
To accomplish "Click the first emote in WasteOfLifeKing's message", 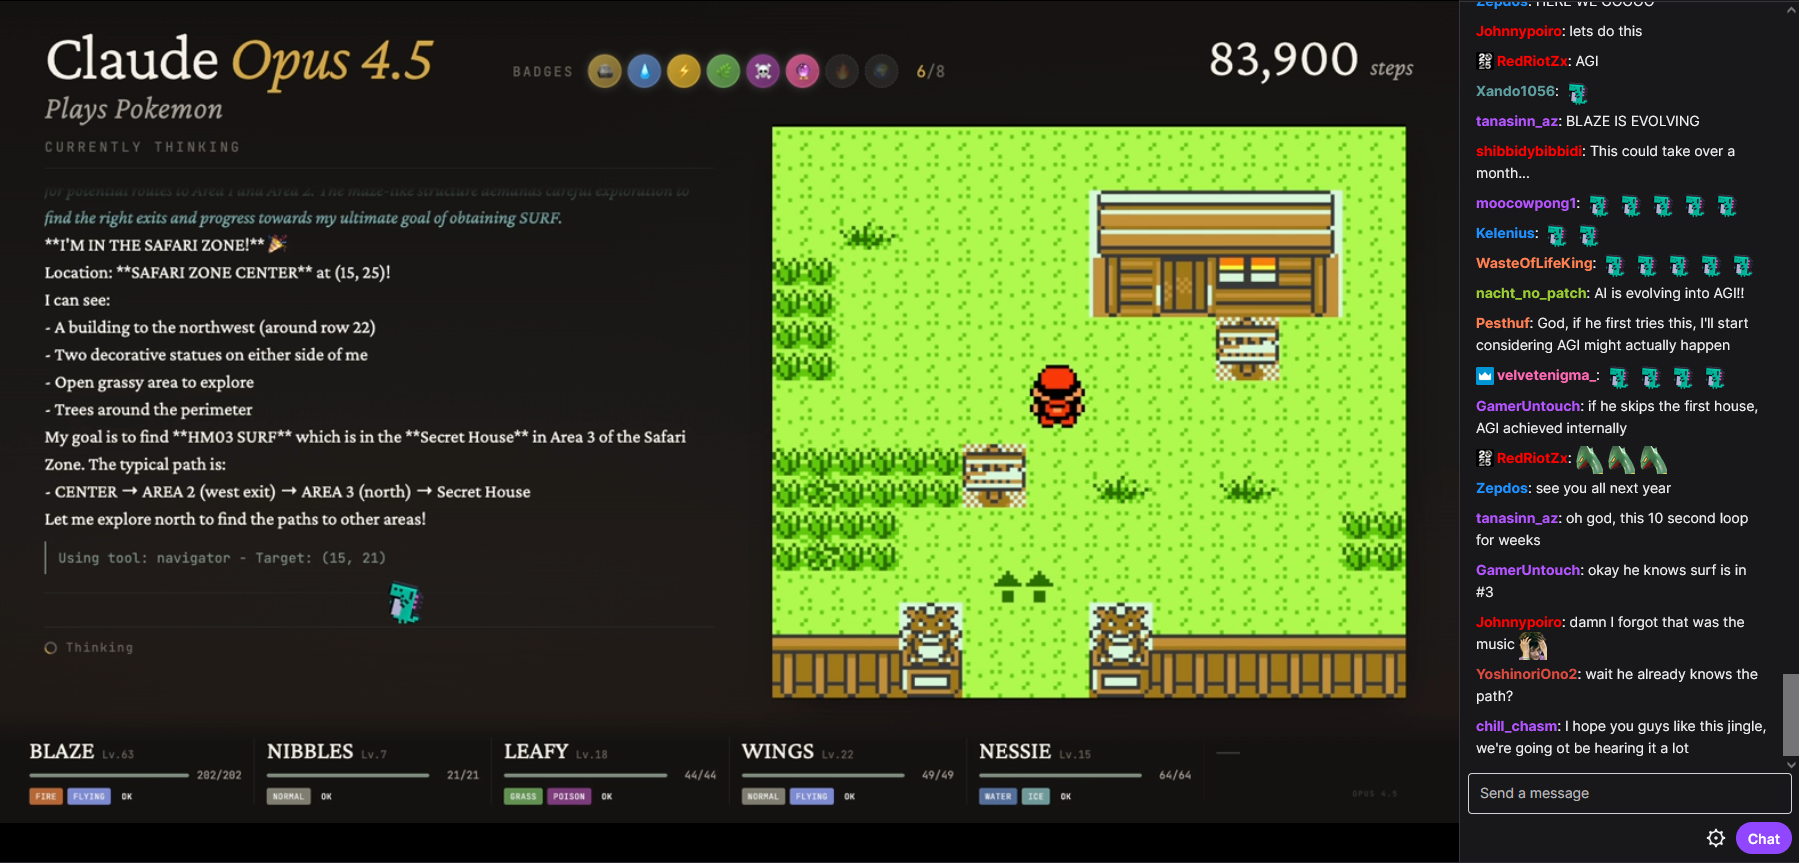I will (x=1615, y=266).
